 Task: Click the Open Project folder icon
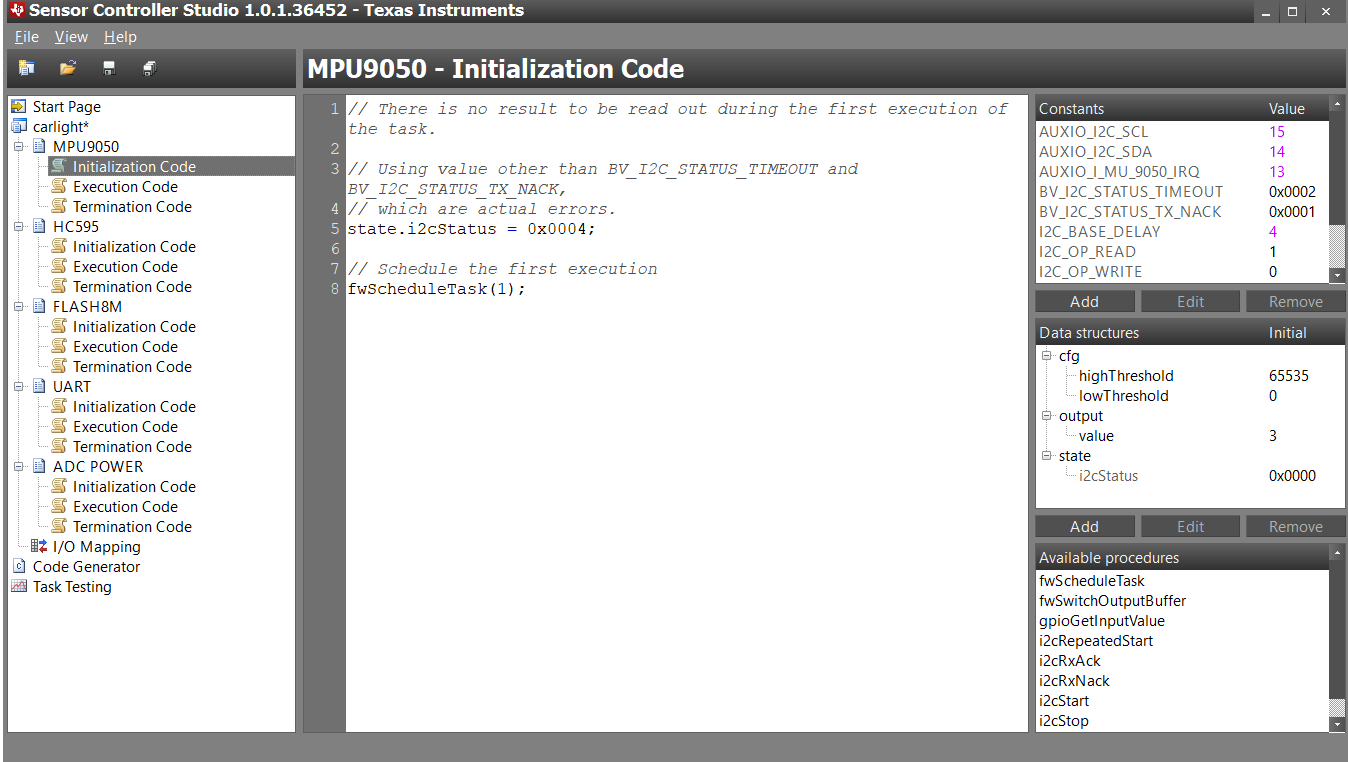[68, 68]
